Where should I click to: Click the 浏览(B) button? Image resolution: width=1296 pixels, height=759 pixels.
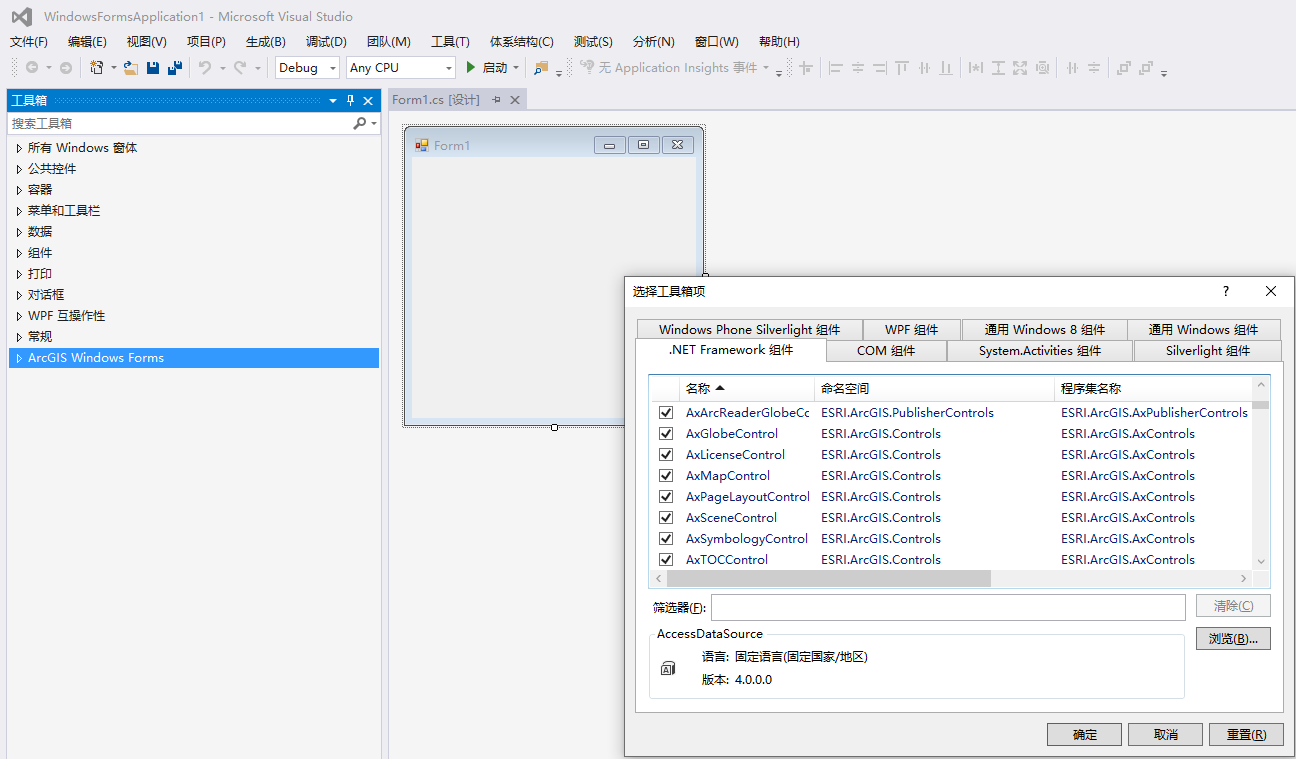click(x=1233, y=638)
